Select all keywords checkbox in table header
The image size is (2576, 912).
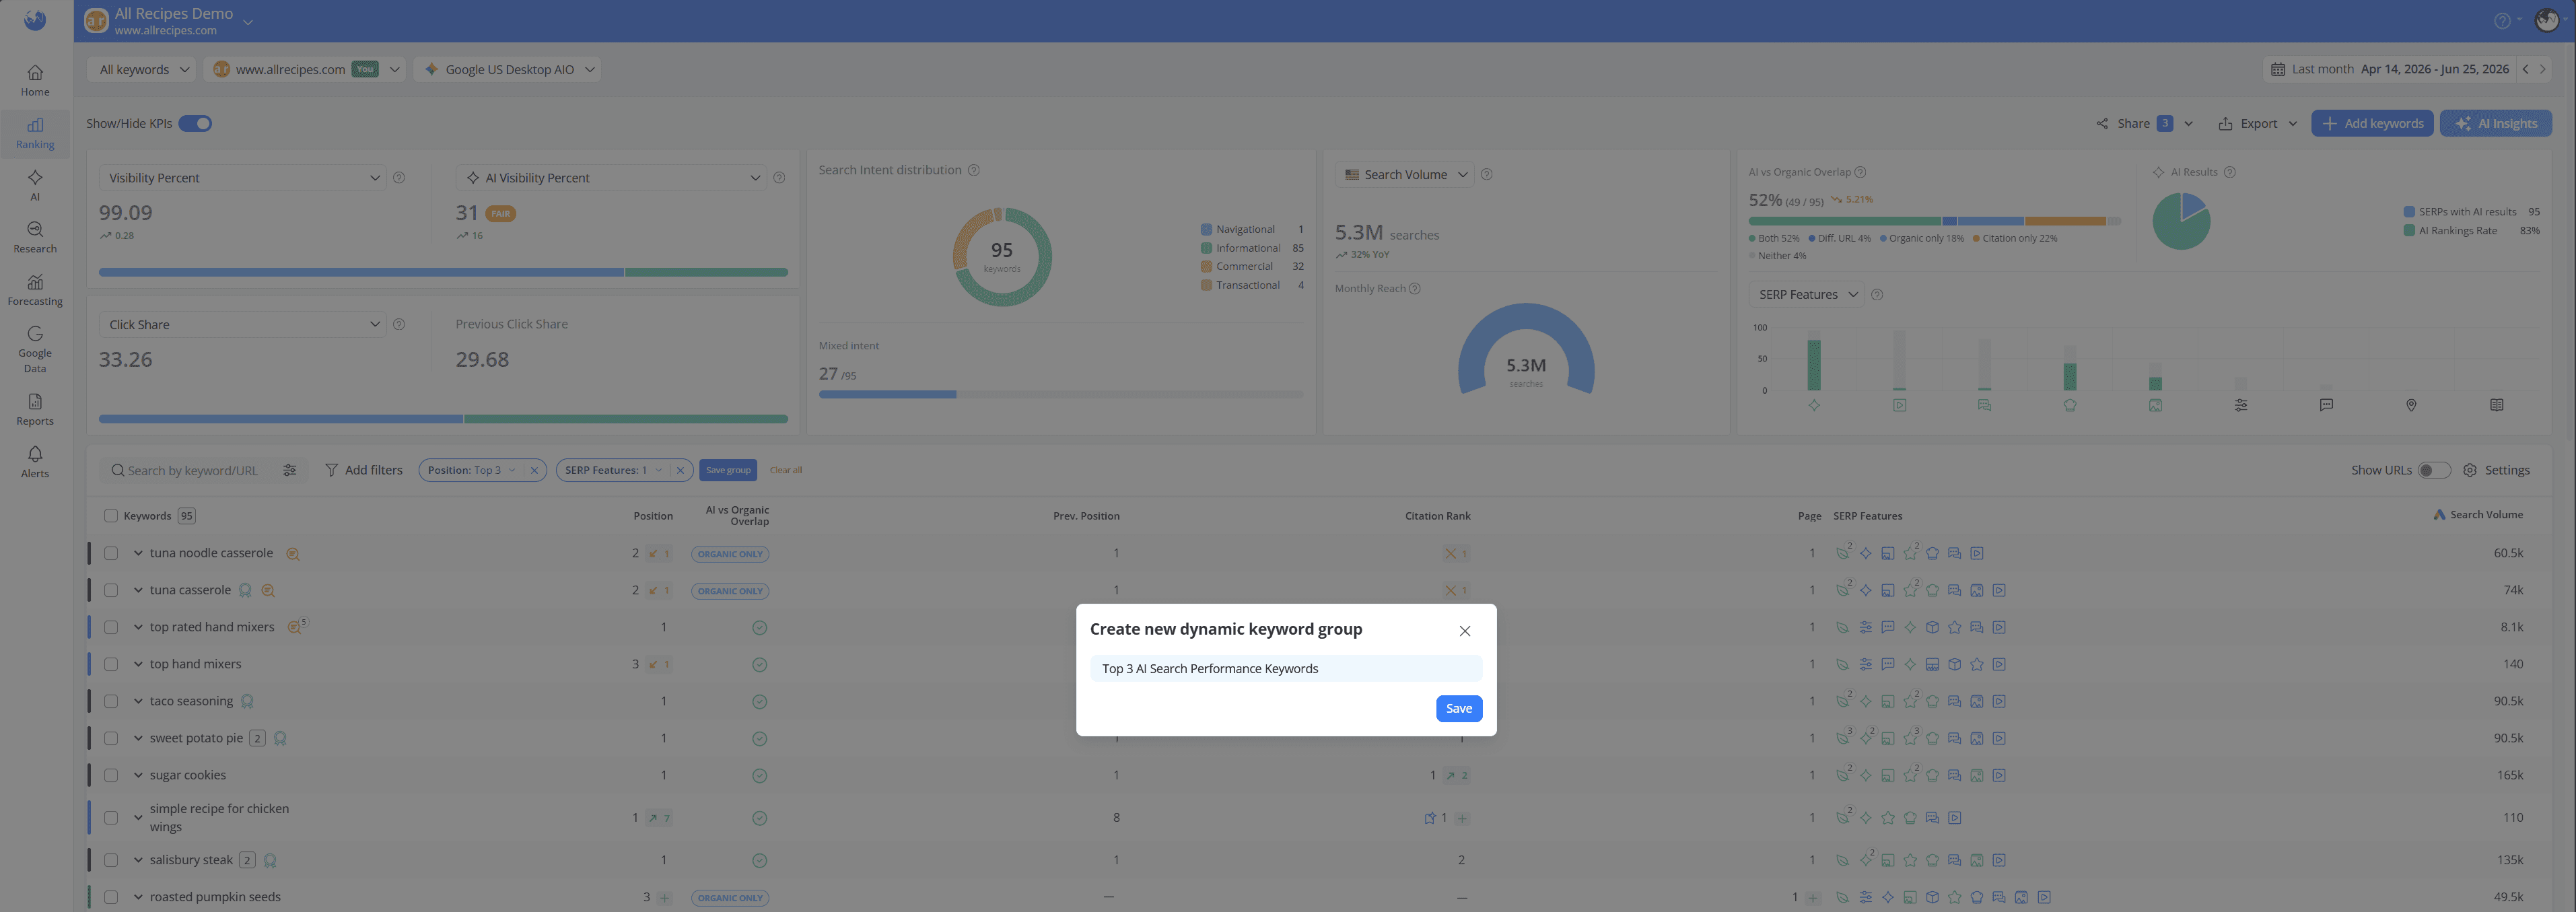[111, 516]
